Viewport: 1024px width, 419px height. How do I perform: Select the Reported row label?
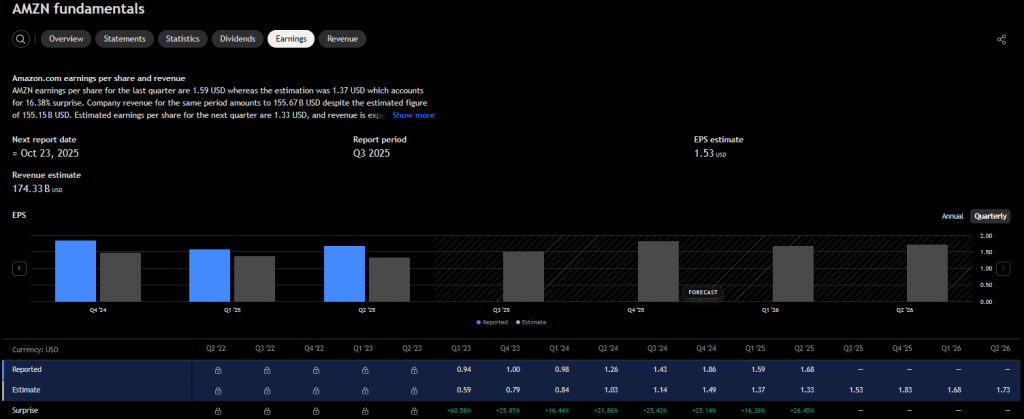(27, 370)
